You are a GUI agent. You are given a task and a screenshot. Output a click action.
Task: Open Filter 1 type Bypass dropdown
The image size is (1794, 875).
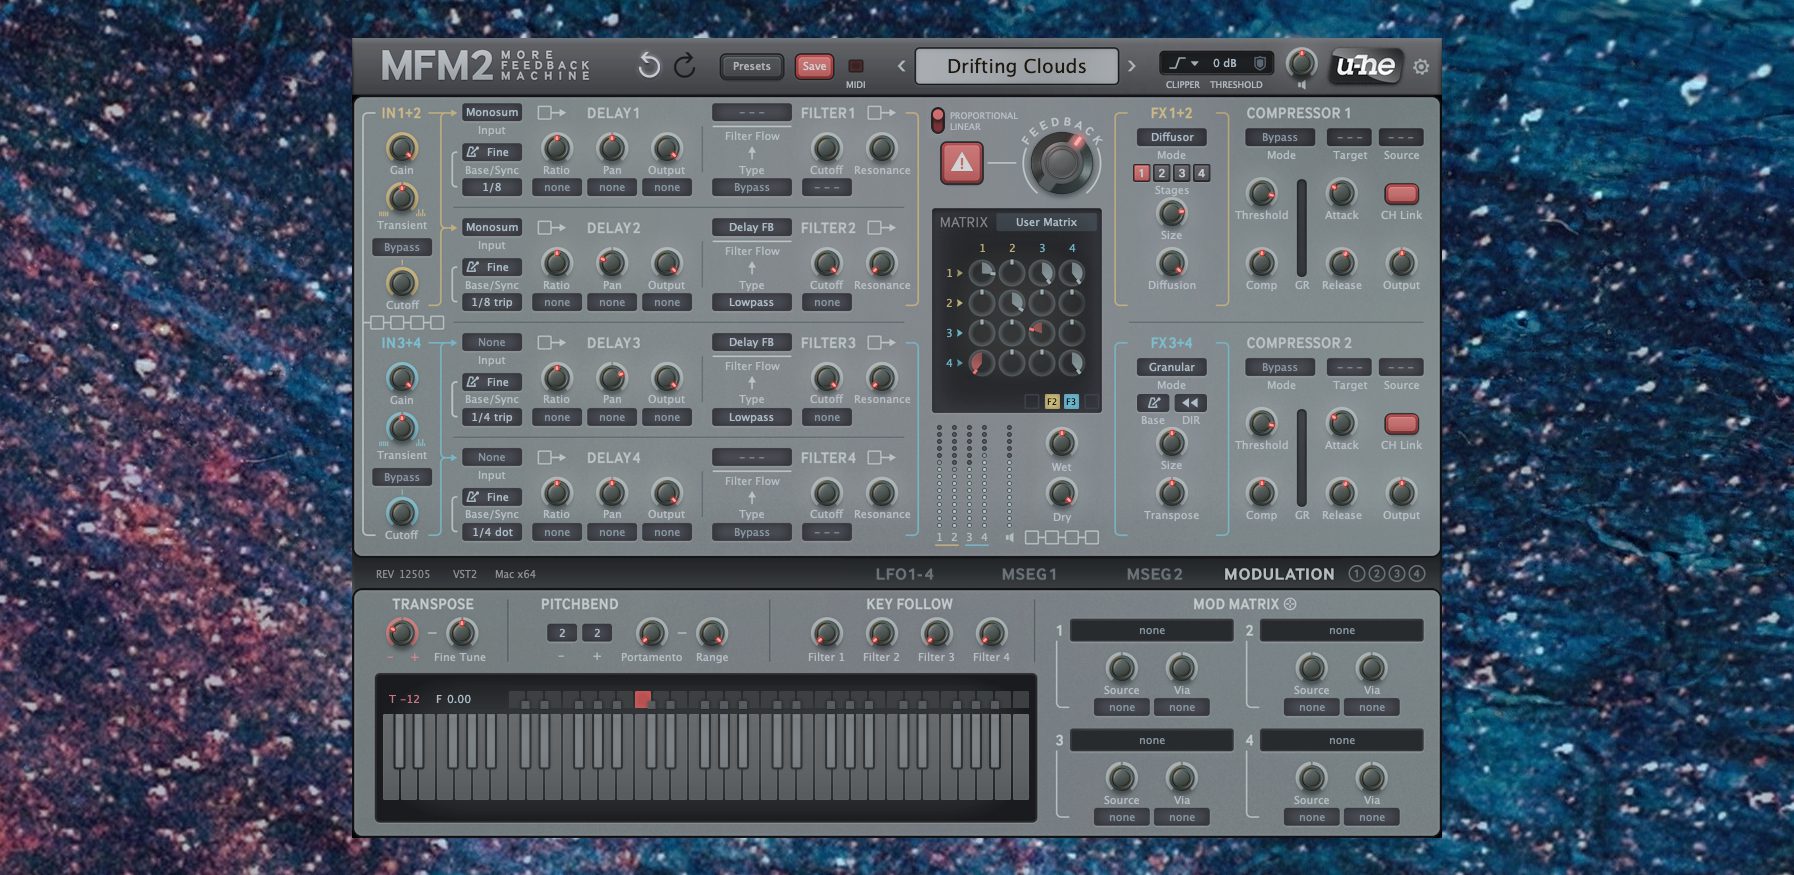pos(751,187)
